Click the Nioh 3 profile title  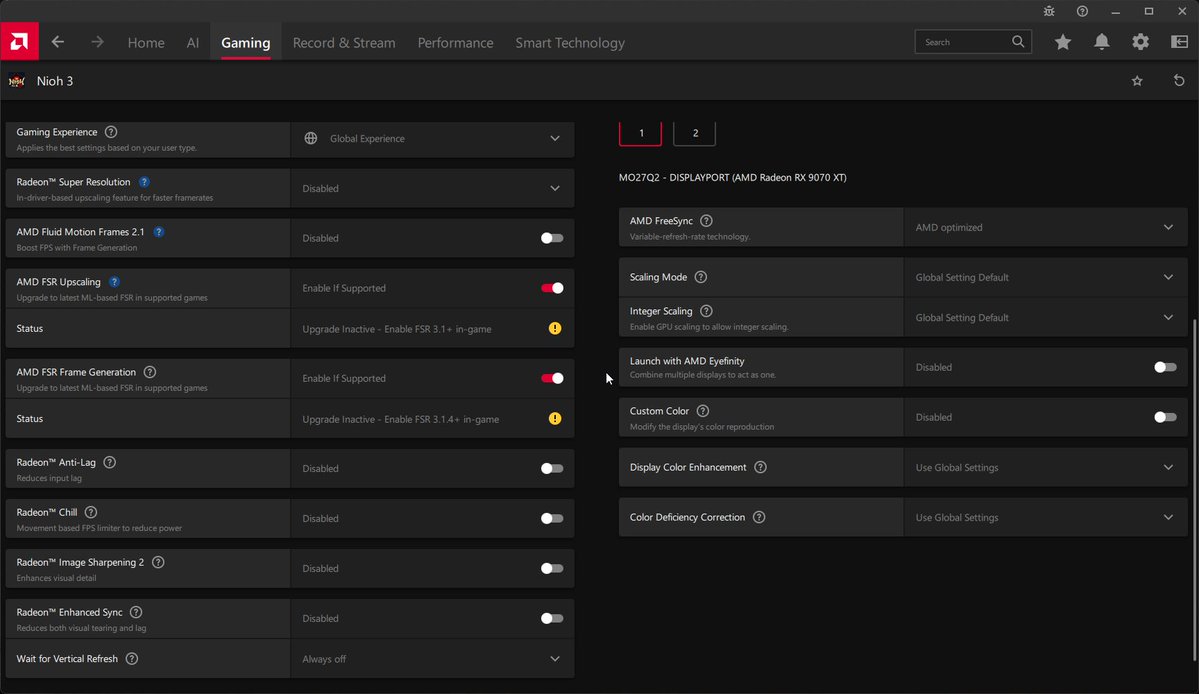click(x=55, y=81)
